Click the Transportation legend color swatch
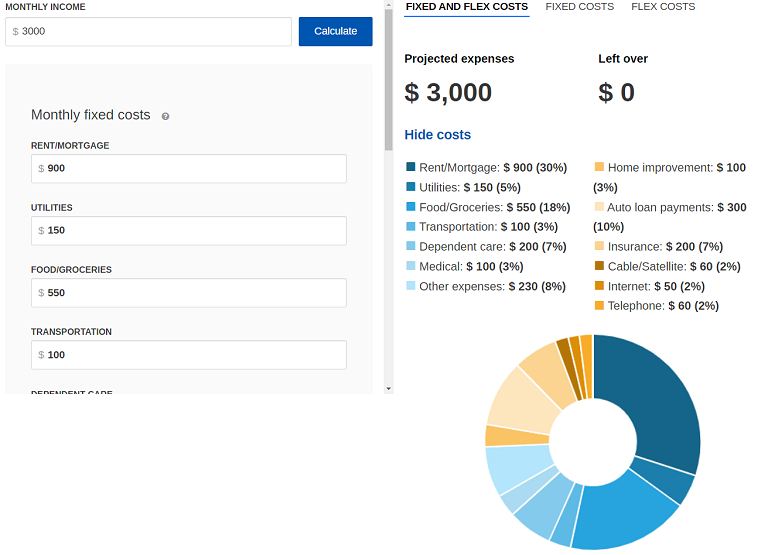Screen dimensions: 768x555 [410, 226]
